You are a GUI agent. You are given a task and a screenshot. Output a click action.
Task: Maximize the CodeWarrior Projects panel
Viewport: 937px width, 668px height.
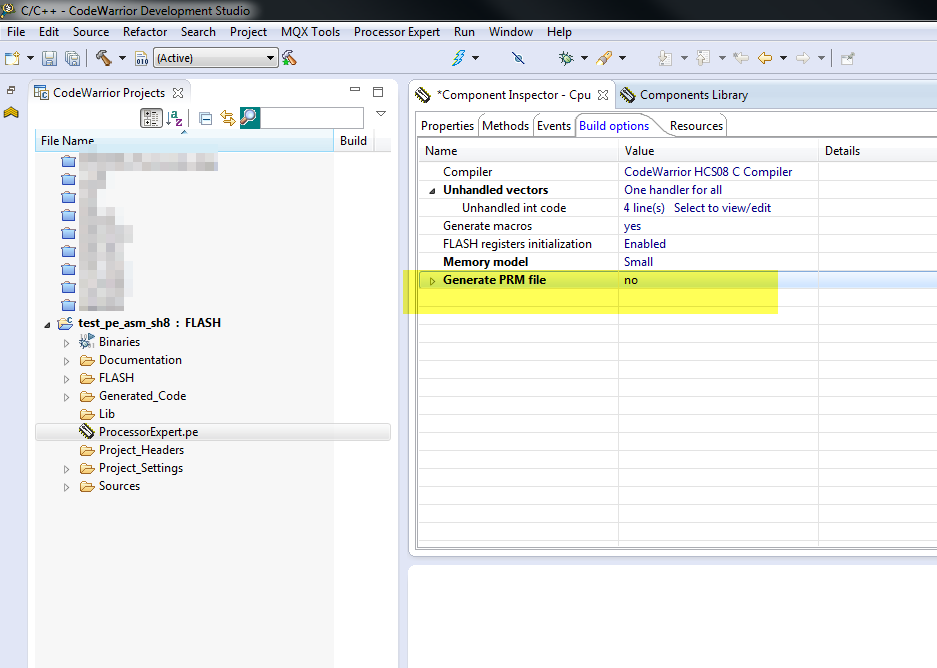click(x=378, y=92)
